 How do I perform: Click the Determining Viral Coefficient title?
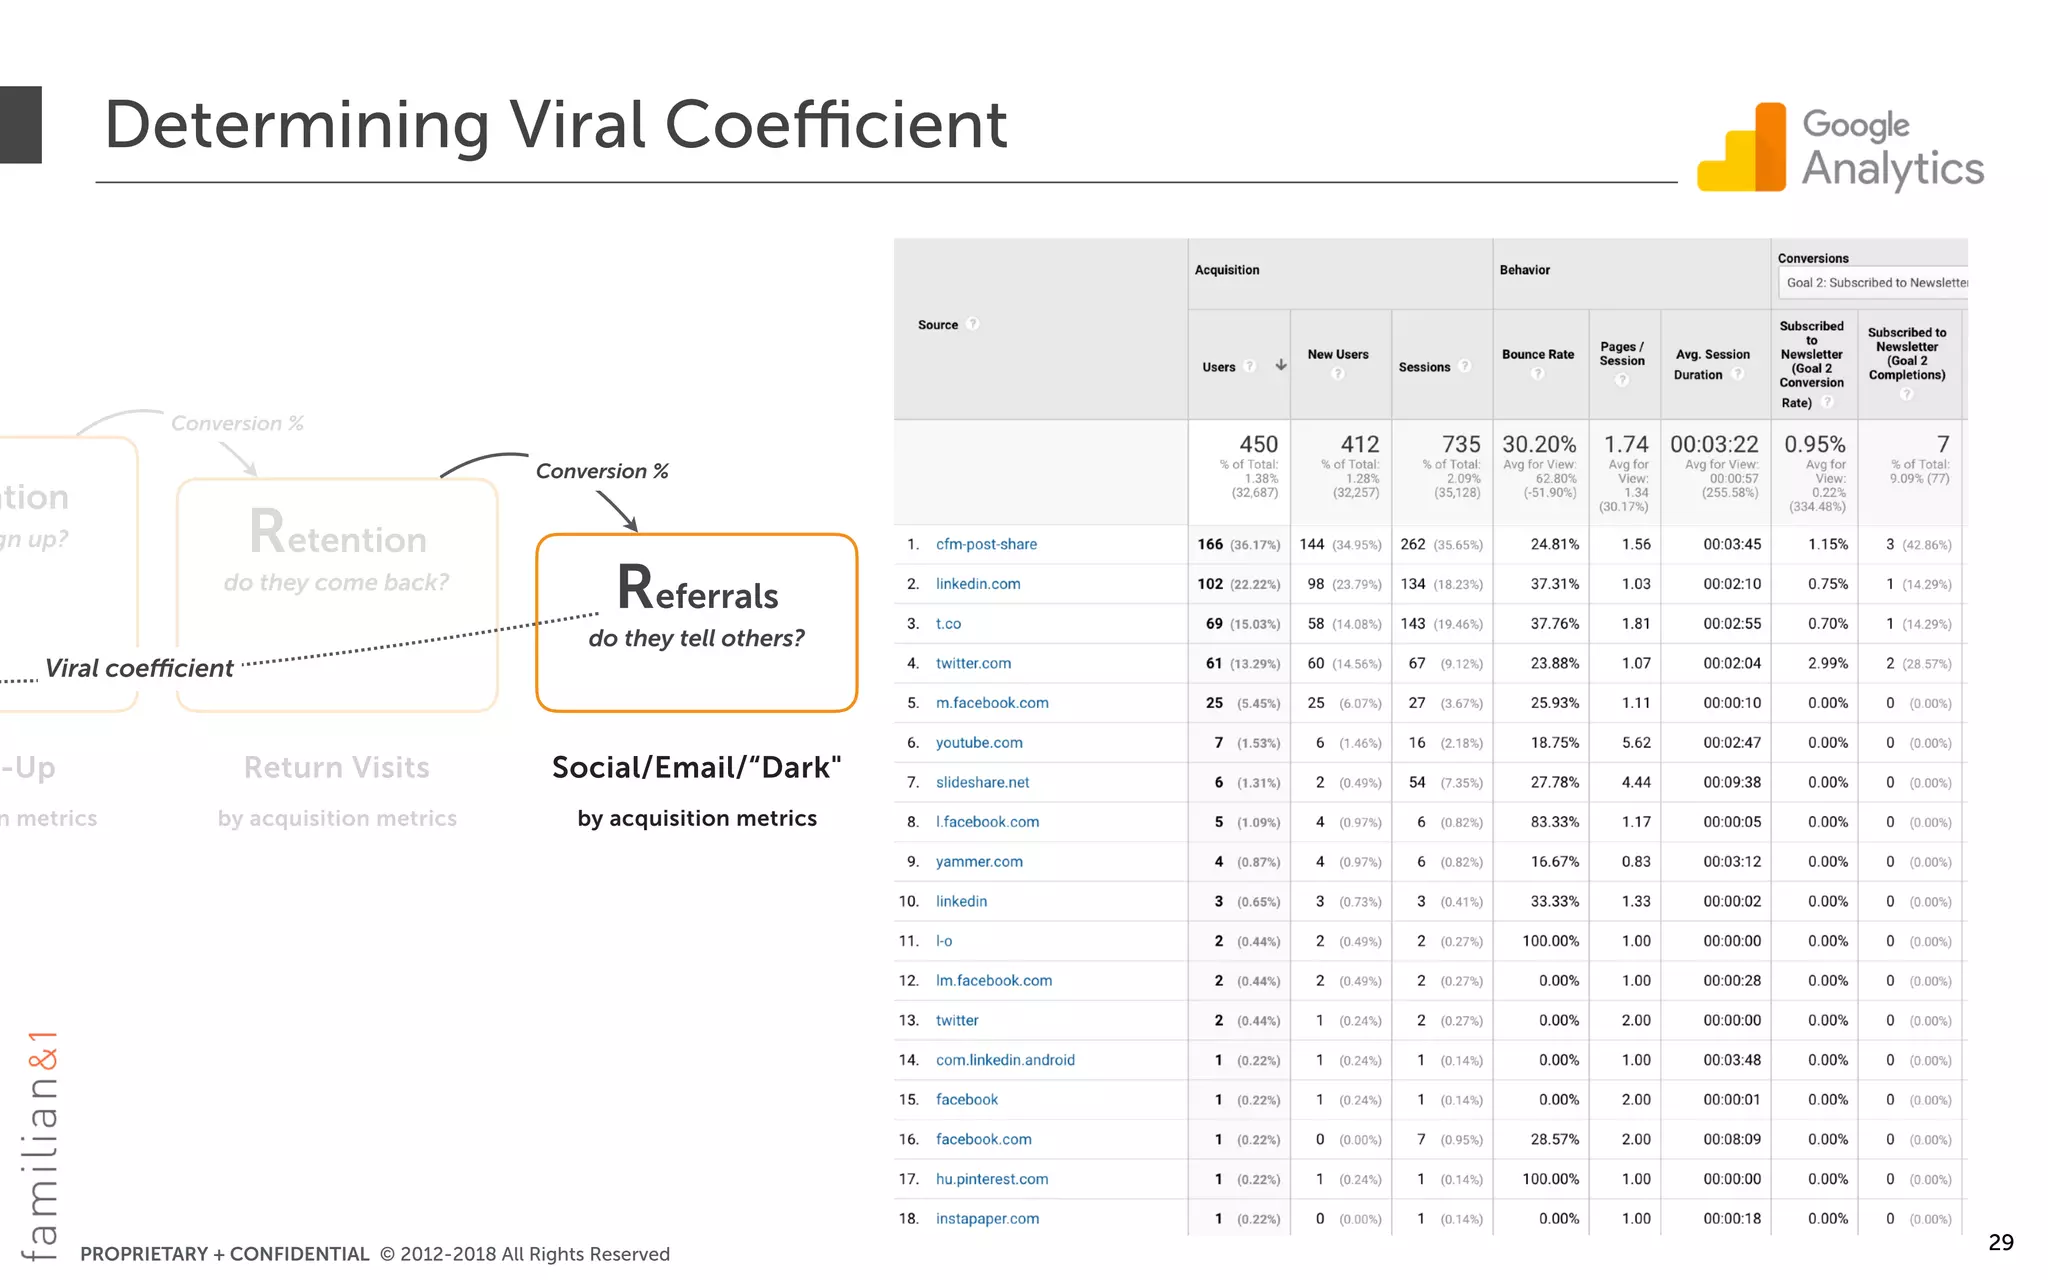point(556,125)
